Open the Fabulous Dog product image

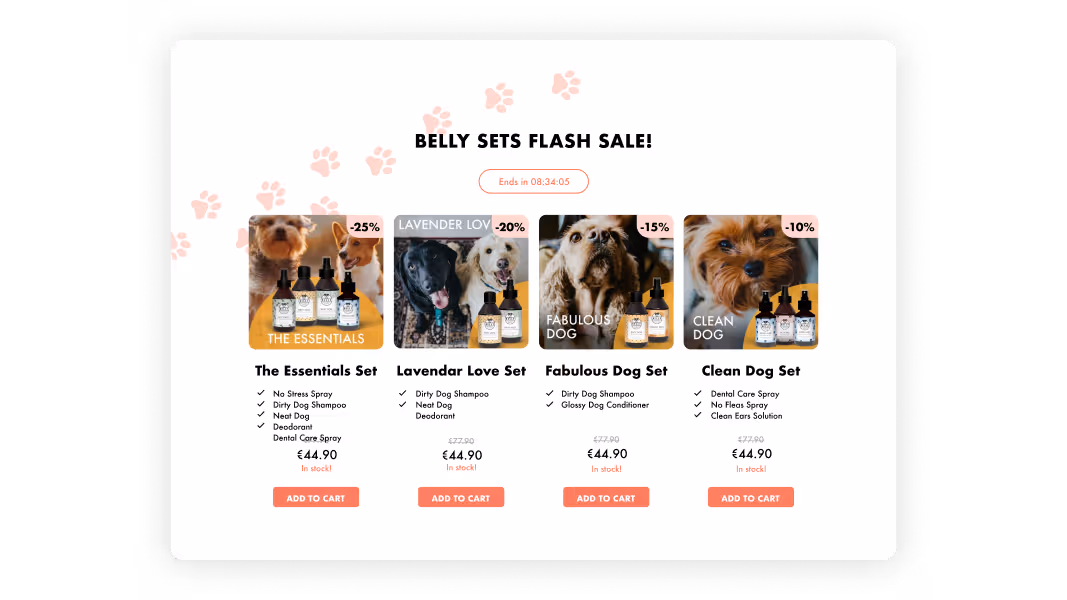[x=606, y=282]
